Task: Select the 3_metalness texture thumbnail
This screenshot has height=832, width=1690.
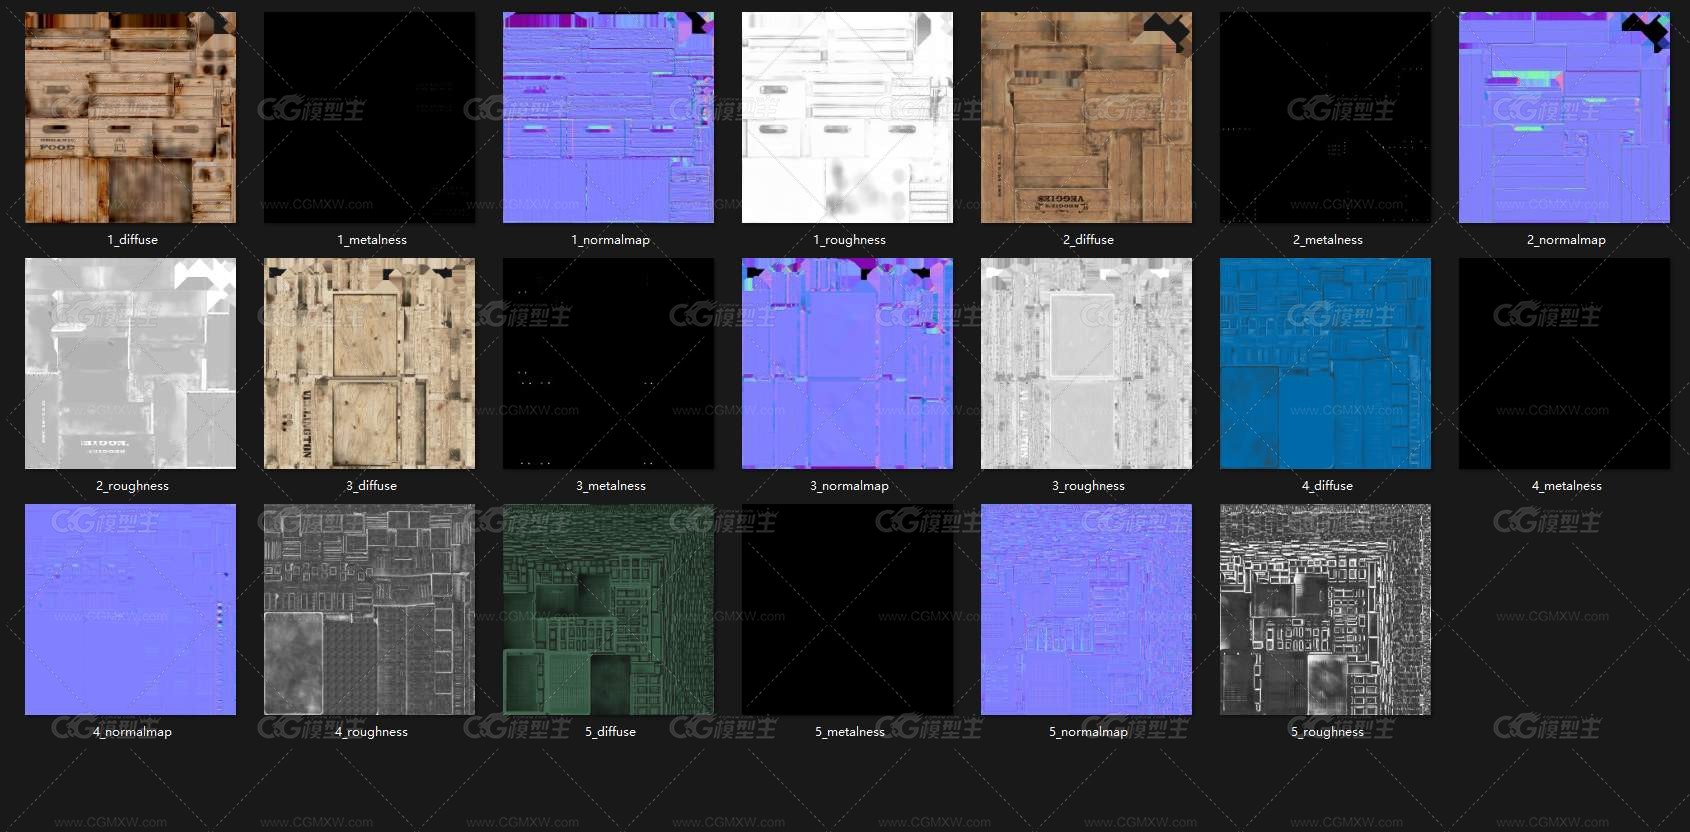Action: [x=608, y=363]
